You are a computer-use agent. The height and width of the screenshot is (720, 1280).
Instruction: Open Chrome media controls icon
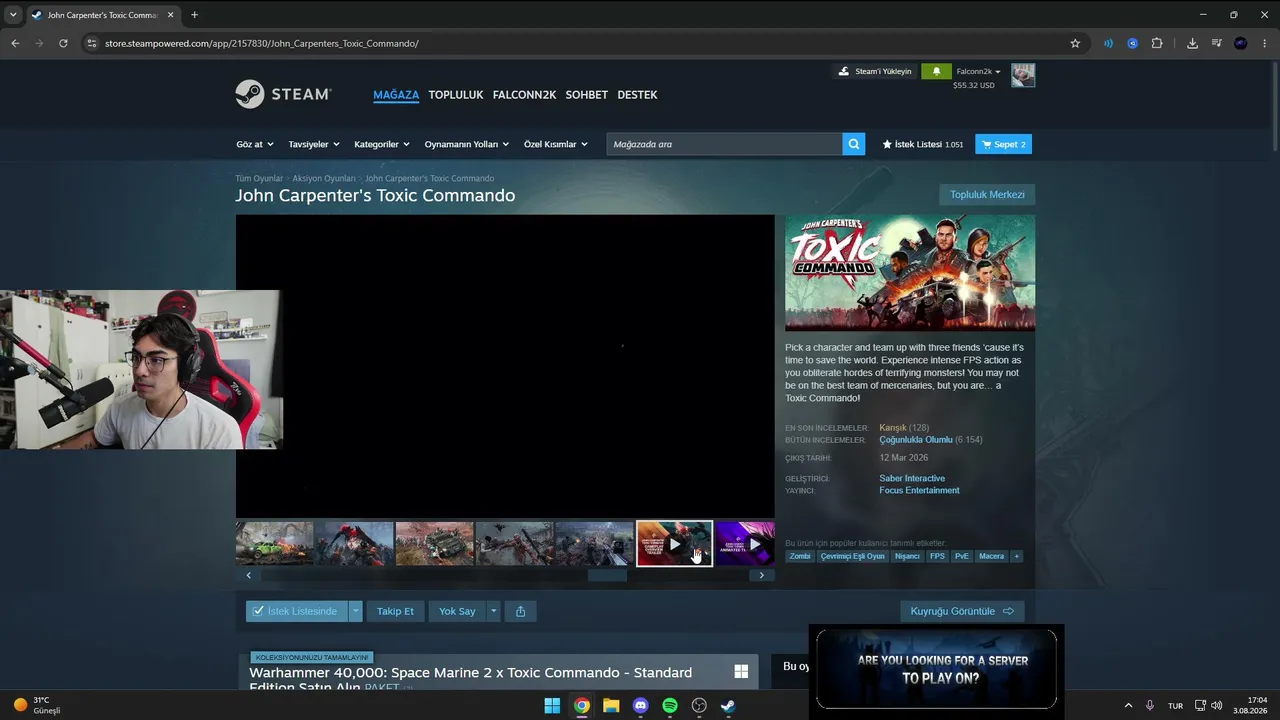(x=1217, y=43)
